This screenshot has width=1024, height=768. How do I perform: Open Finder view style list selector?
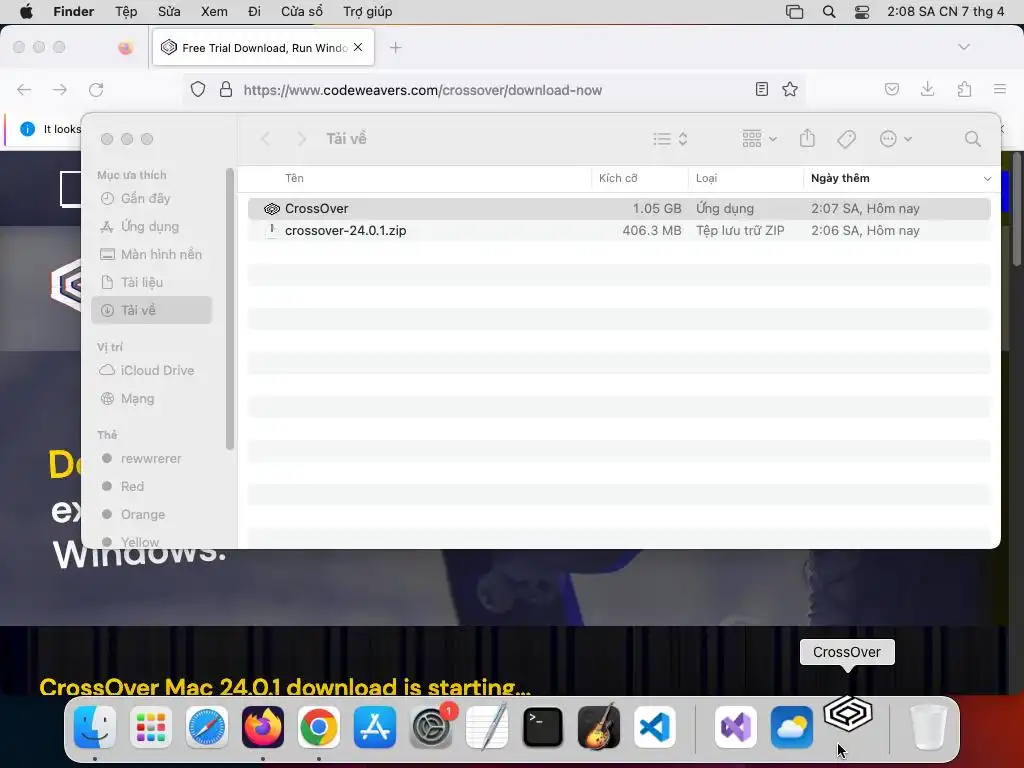click(670, 138)
